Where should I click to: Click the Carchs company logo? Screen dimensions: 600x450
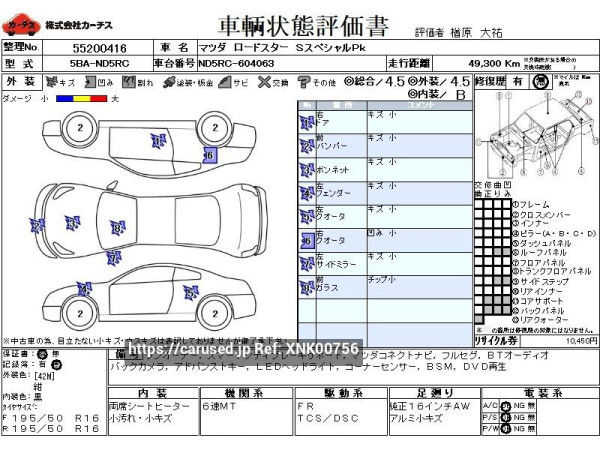pyautogui.click(x=17, y=23)
